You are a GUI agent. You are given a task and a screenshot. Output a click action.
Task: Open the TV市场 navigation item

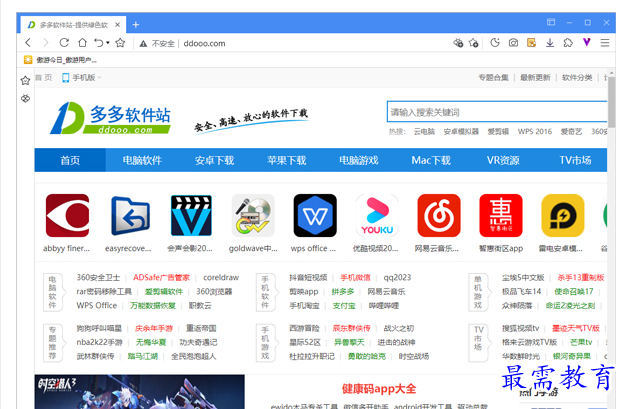point(575,160)
